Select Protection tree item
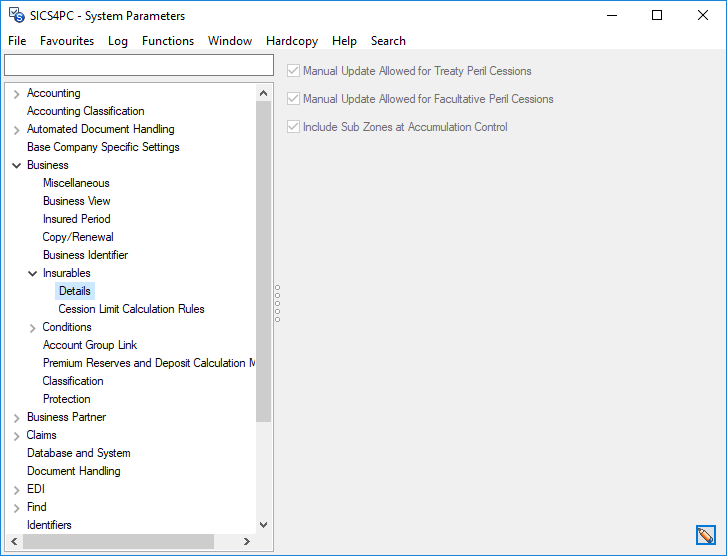727x556 pixels. pos(67,399)
